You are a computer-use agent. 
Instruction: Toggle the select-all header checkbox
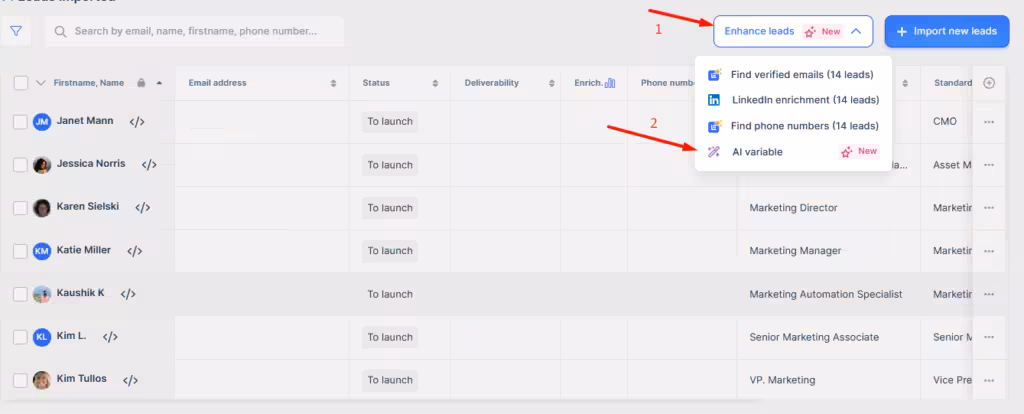(21, 83)
